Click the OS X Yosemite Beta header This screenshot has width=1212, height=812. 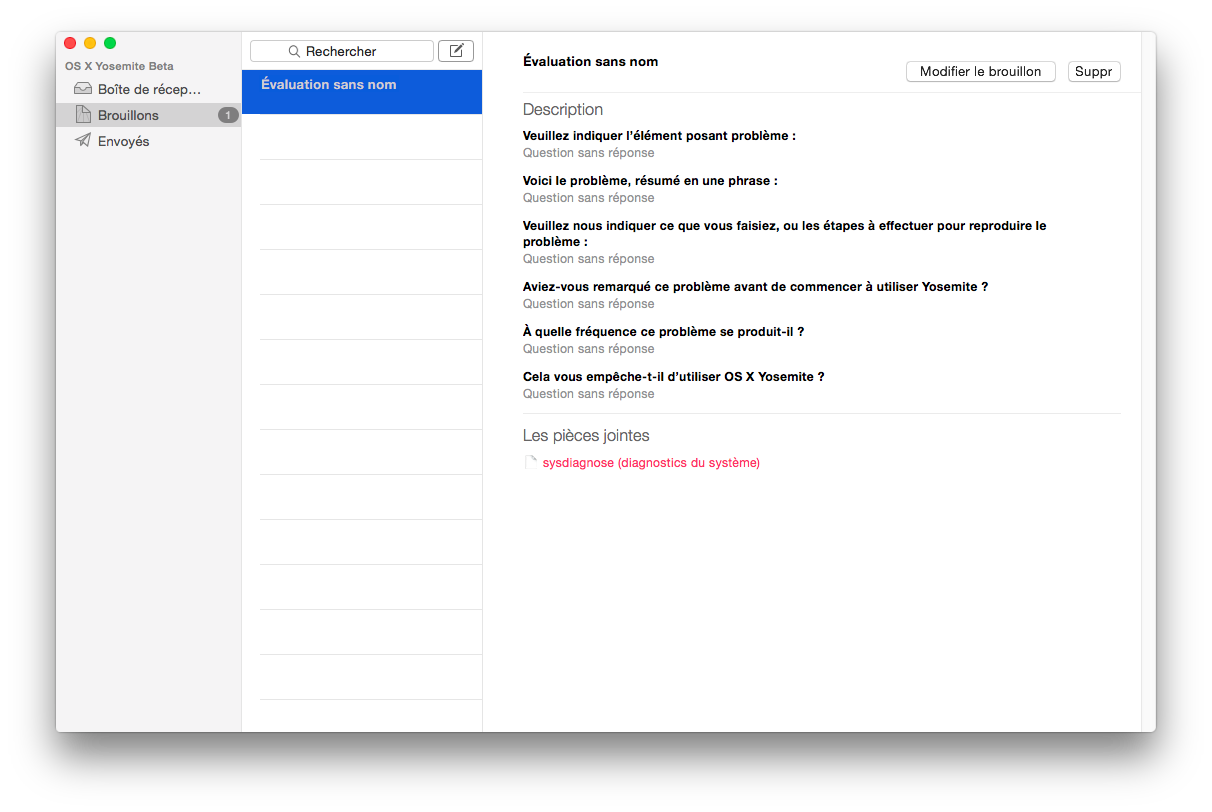coord(119,66)
